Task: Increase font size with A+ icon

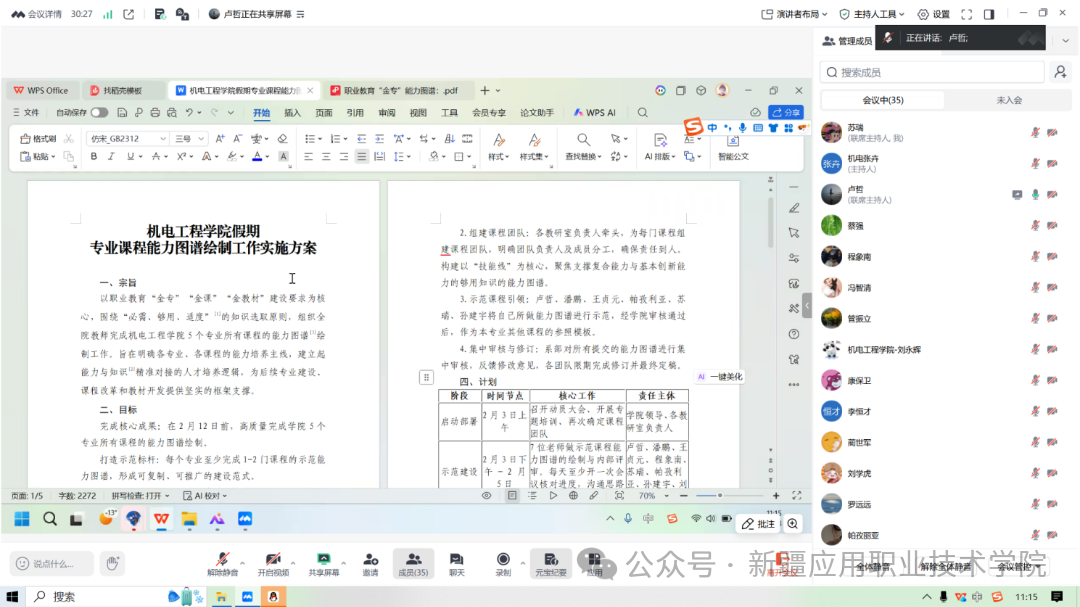Action: 220,138
